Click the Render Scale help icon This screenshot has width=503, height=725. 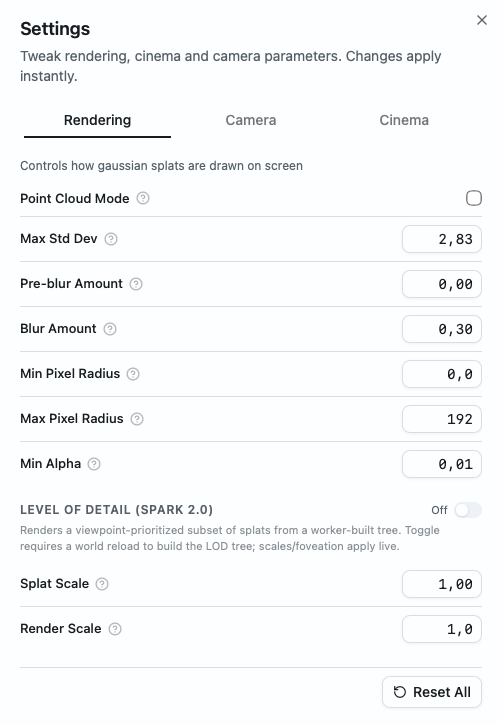click(115, 629)
